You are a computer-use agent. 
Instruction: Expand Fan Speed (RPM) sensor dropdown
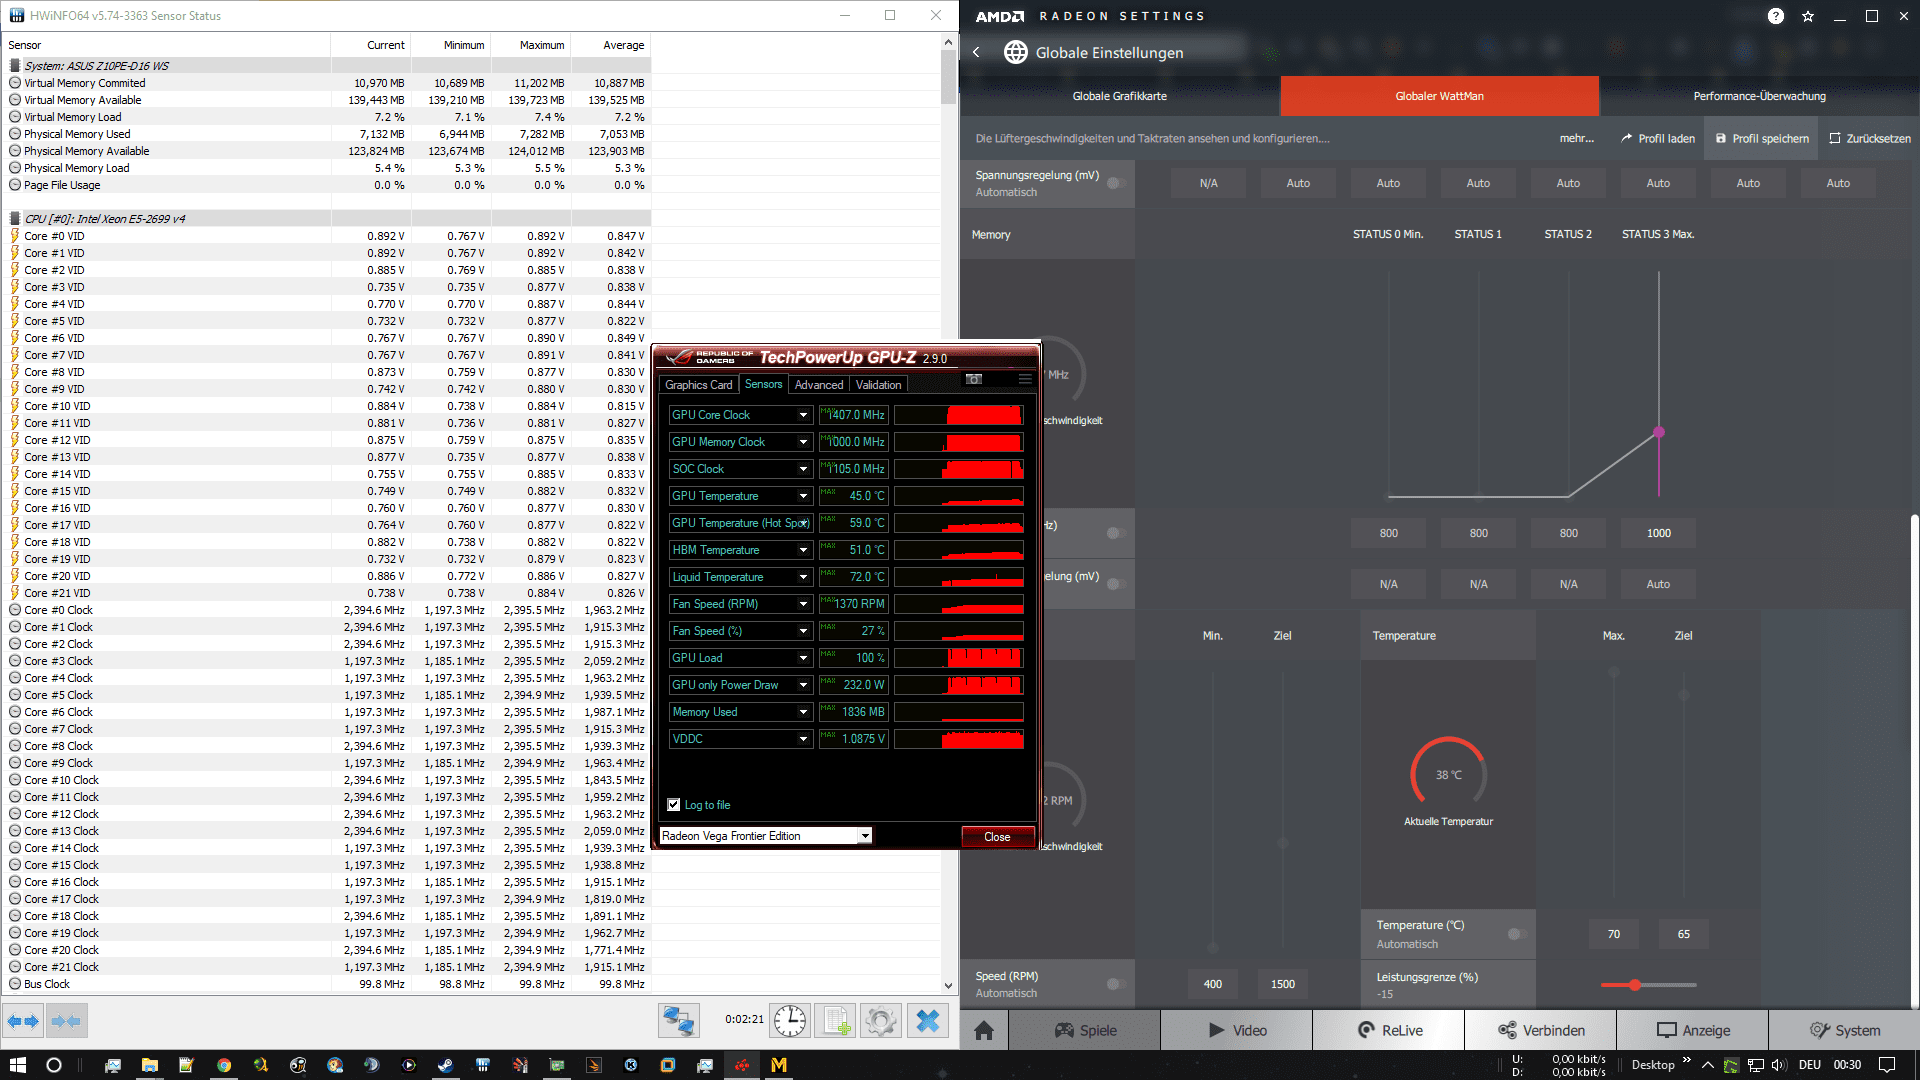(x=803, y=604)
